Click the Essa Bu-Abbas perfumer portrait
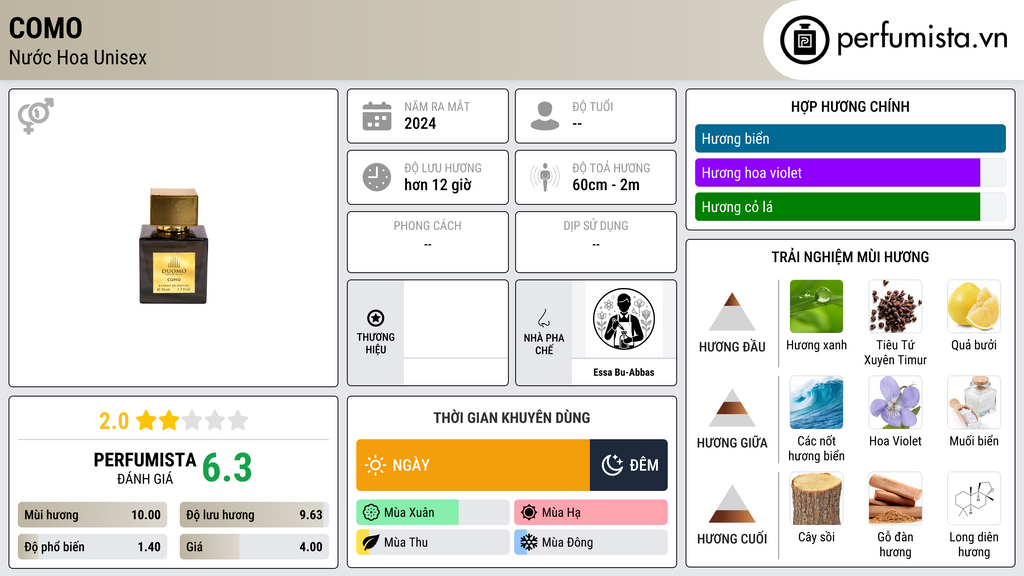 pyautogui.click(x=624, y=319)
